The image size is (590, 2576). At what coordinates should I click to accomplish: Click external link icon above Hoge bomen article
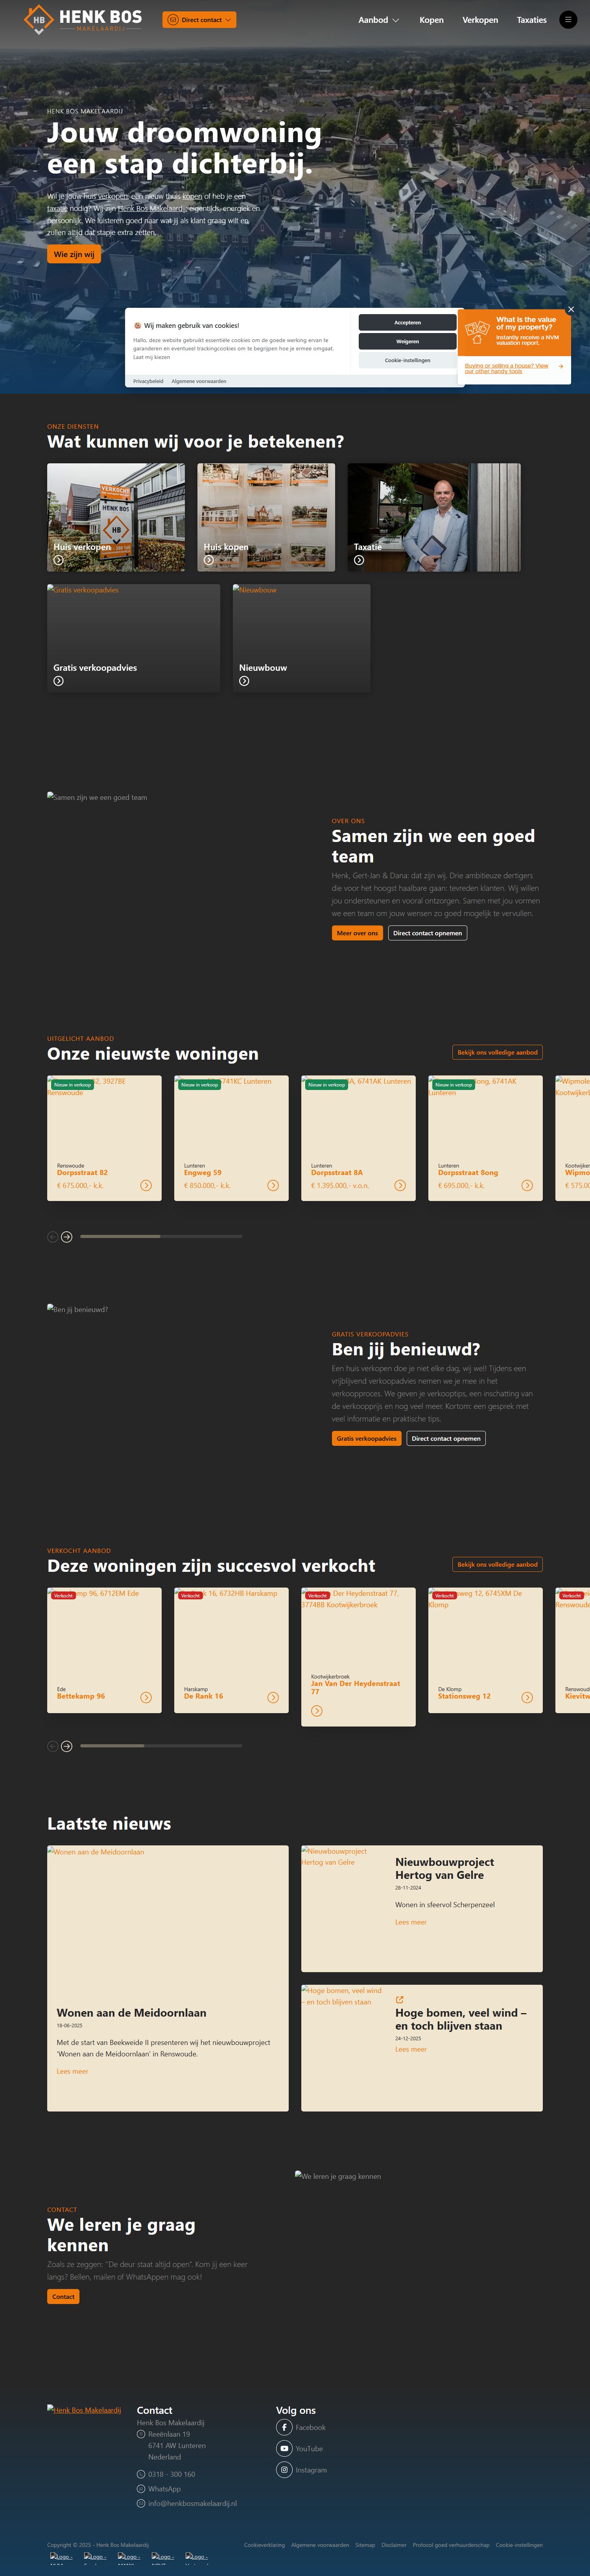pos(399,2000)
